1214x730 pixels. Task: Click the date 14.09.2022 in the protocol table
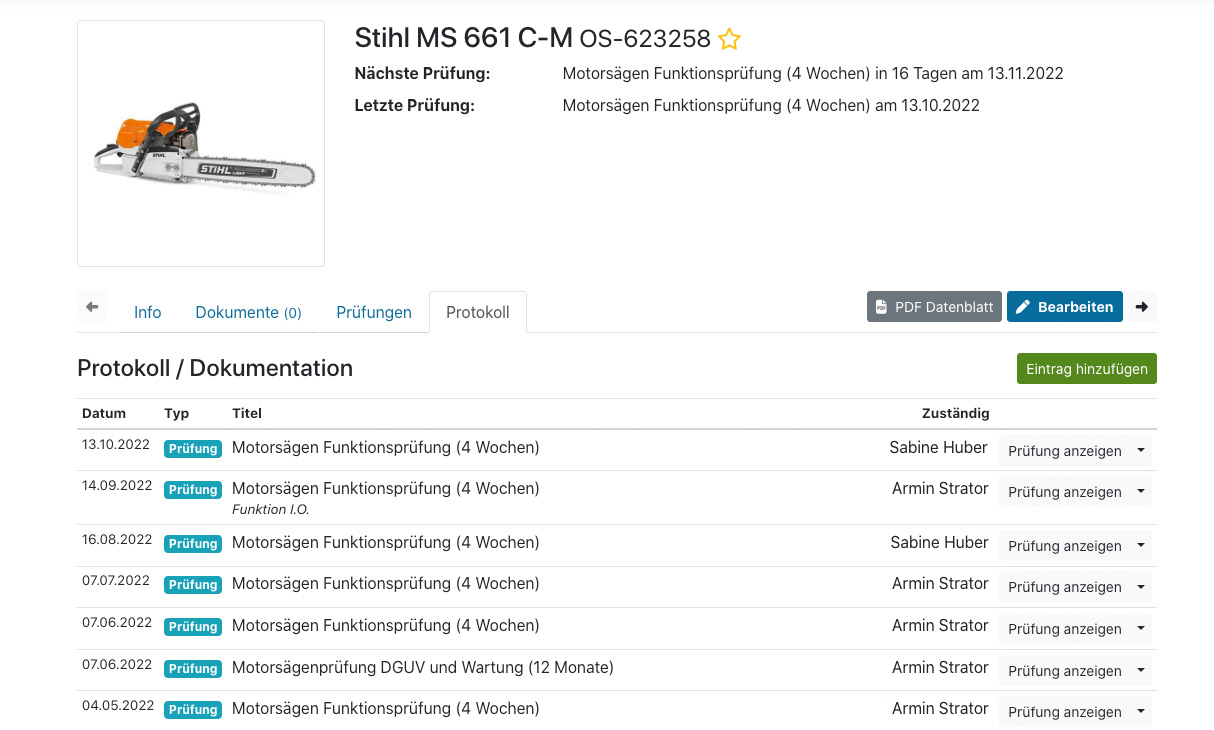coord(117,486)
